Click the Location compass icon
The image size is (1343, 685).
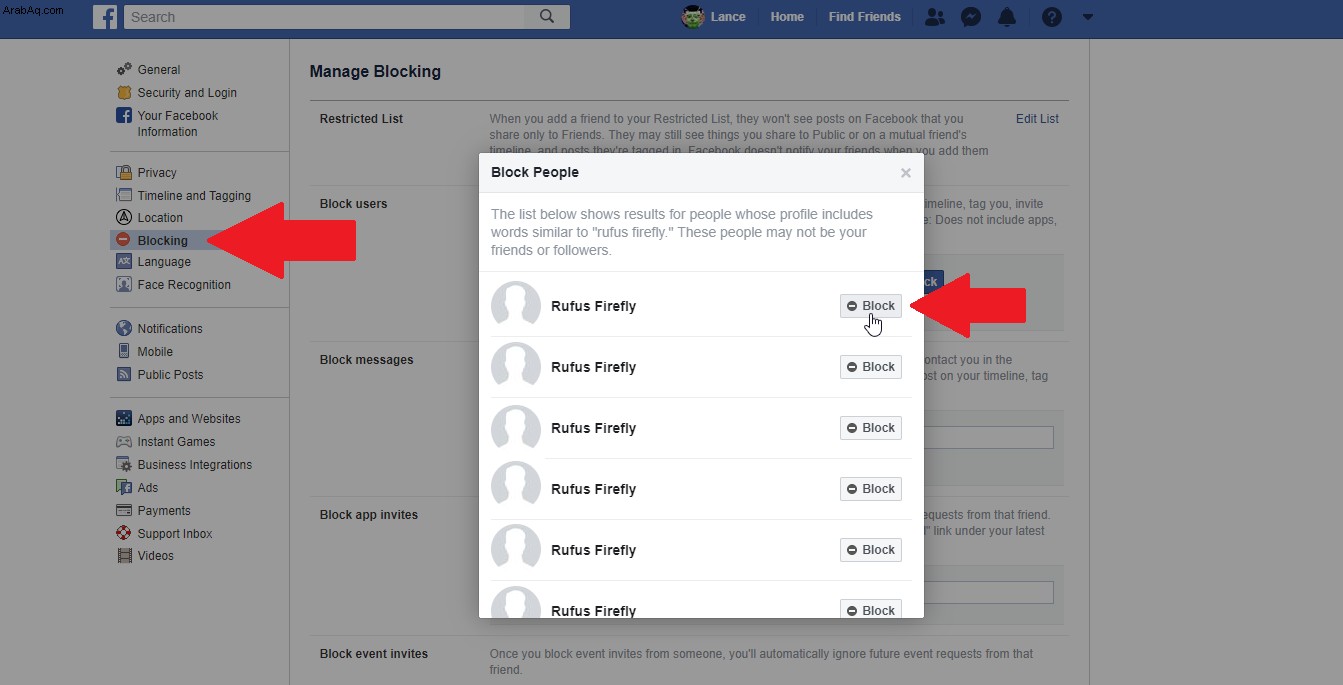[x=124, y=218]
